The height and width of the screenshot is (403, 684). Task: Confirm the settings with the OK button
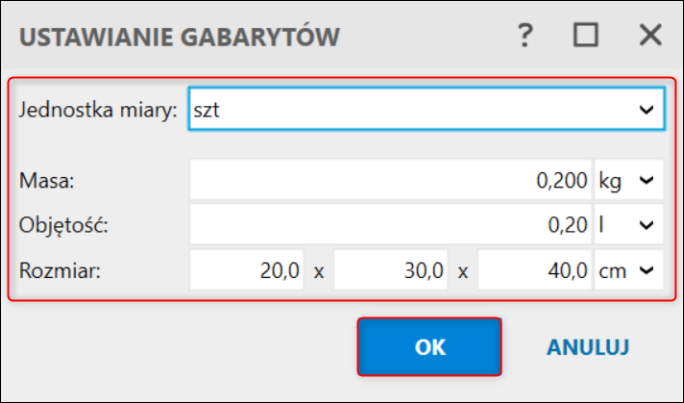coord(430,347)
